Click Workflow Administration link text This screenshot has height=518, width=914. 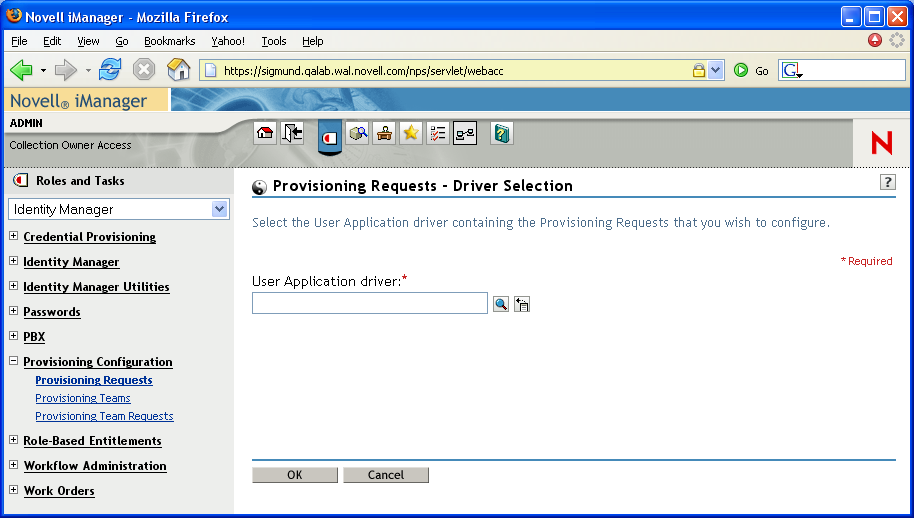click(95, 466)
